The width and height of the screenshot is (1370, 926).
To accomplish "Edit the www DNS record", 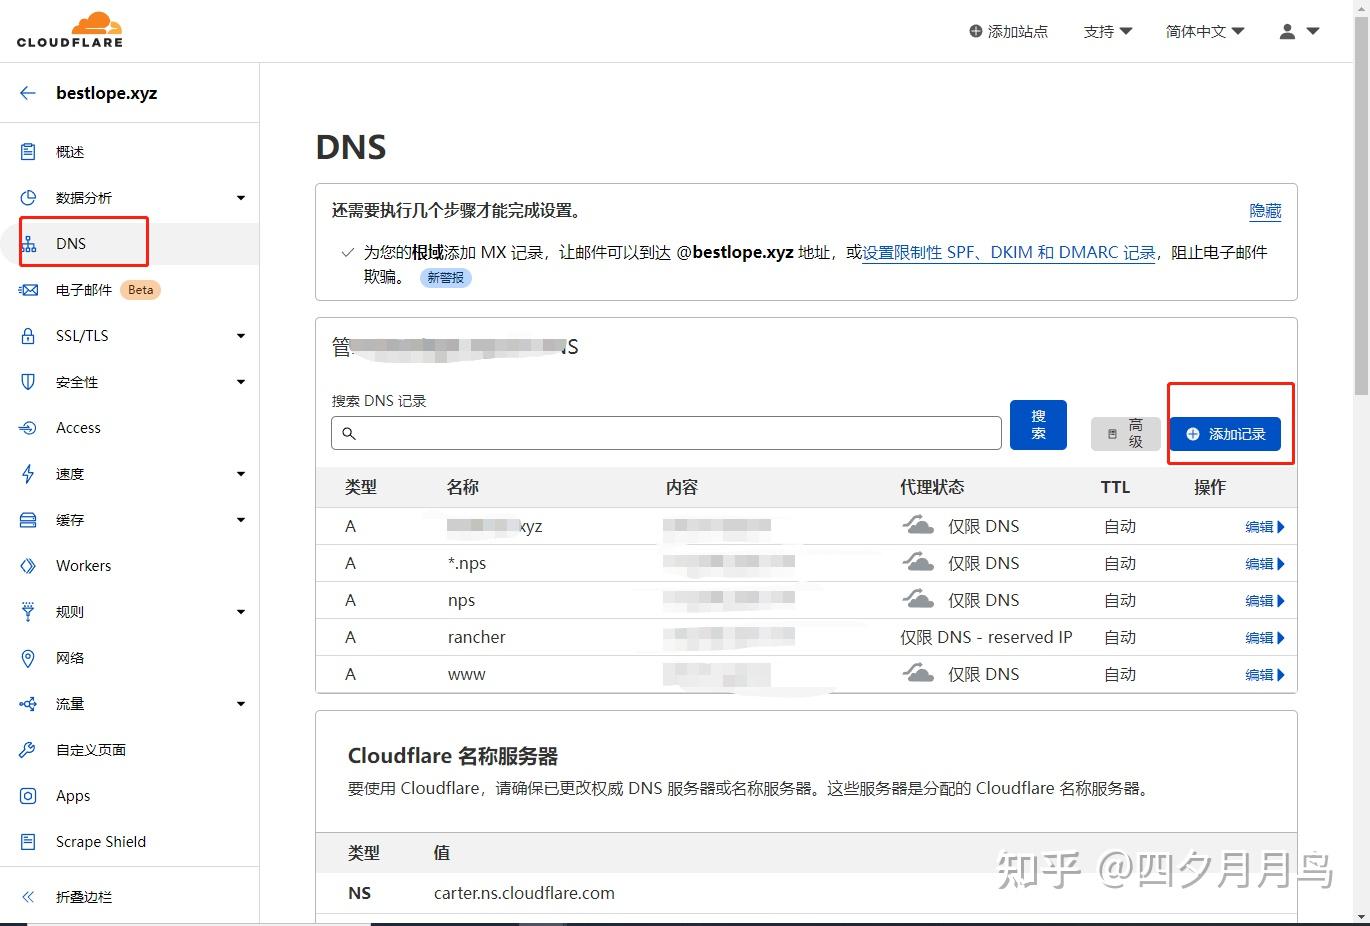I will click(x=1264, y=675).
